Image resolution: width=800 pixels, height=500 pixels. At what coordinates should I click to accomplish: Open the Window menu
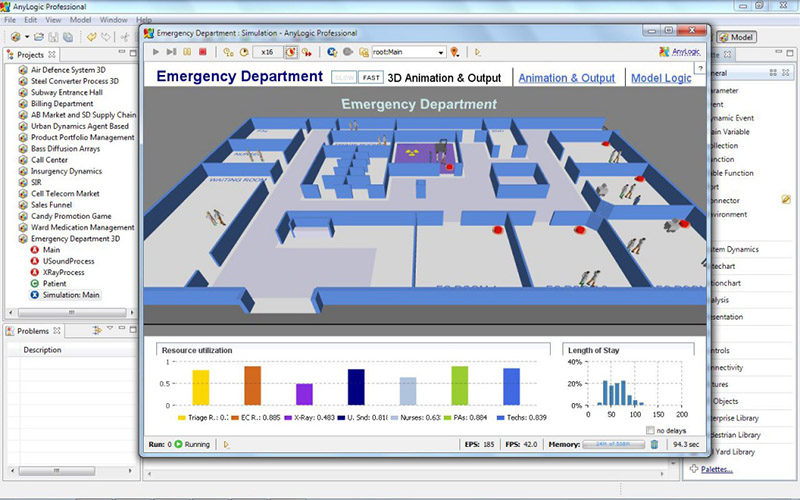coord(113,20)
